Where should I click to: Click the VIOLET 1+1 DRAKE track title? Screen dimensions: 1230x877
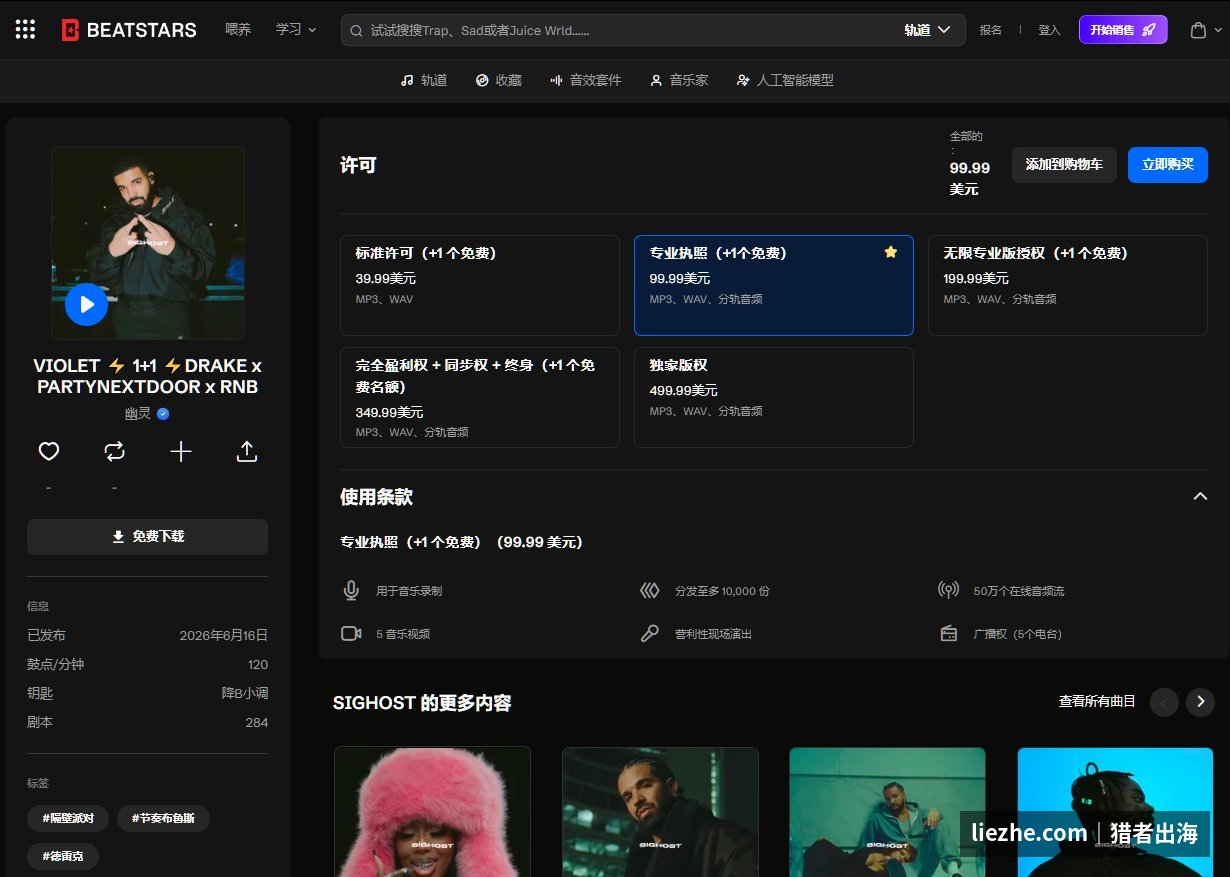click(x=148, y=376)
